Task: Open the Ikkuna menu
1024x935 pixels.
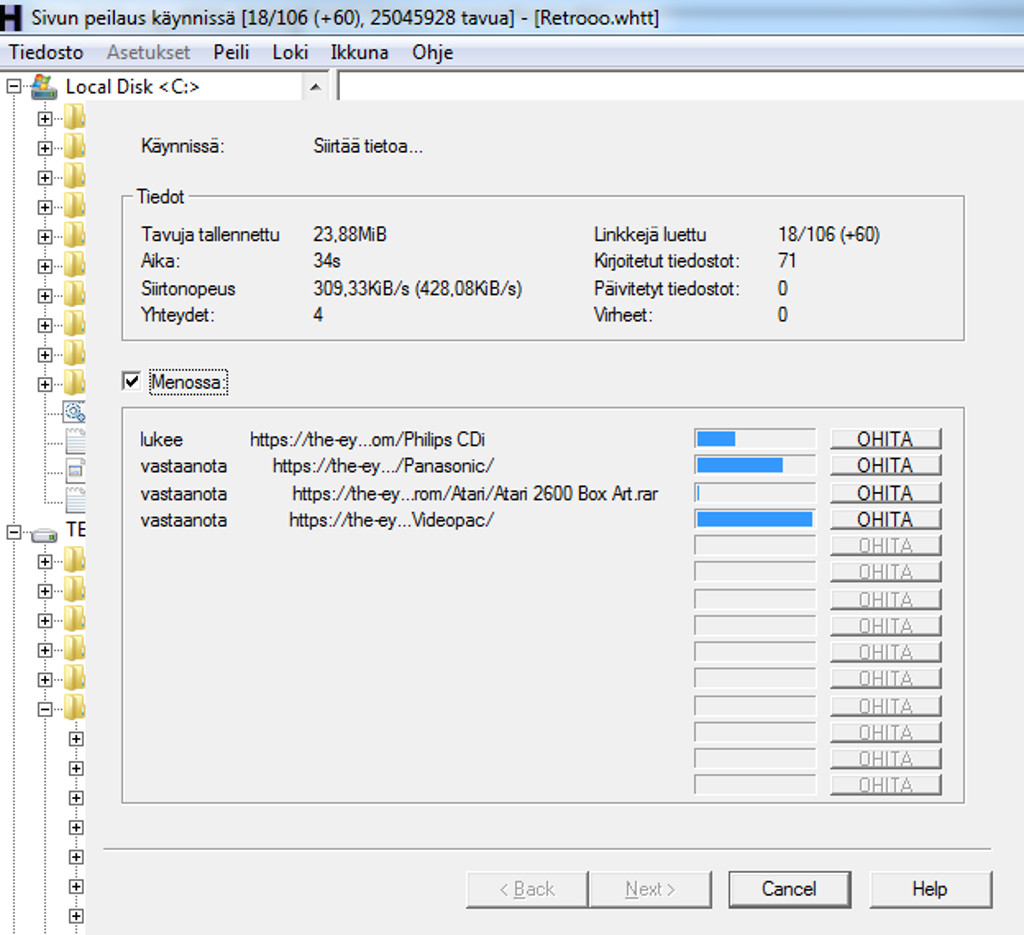Action: 359,52
